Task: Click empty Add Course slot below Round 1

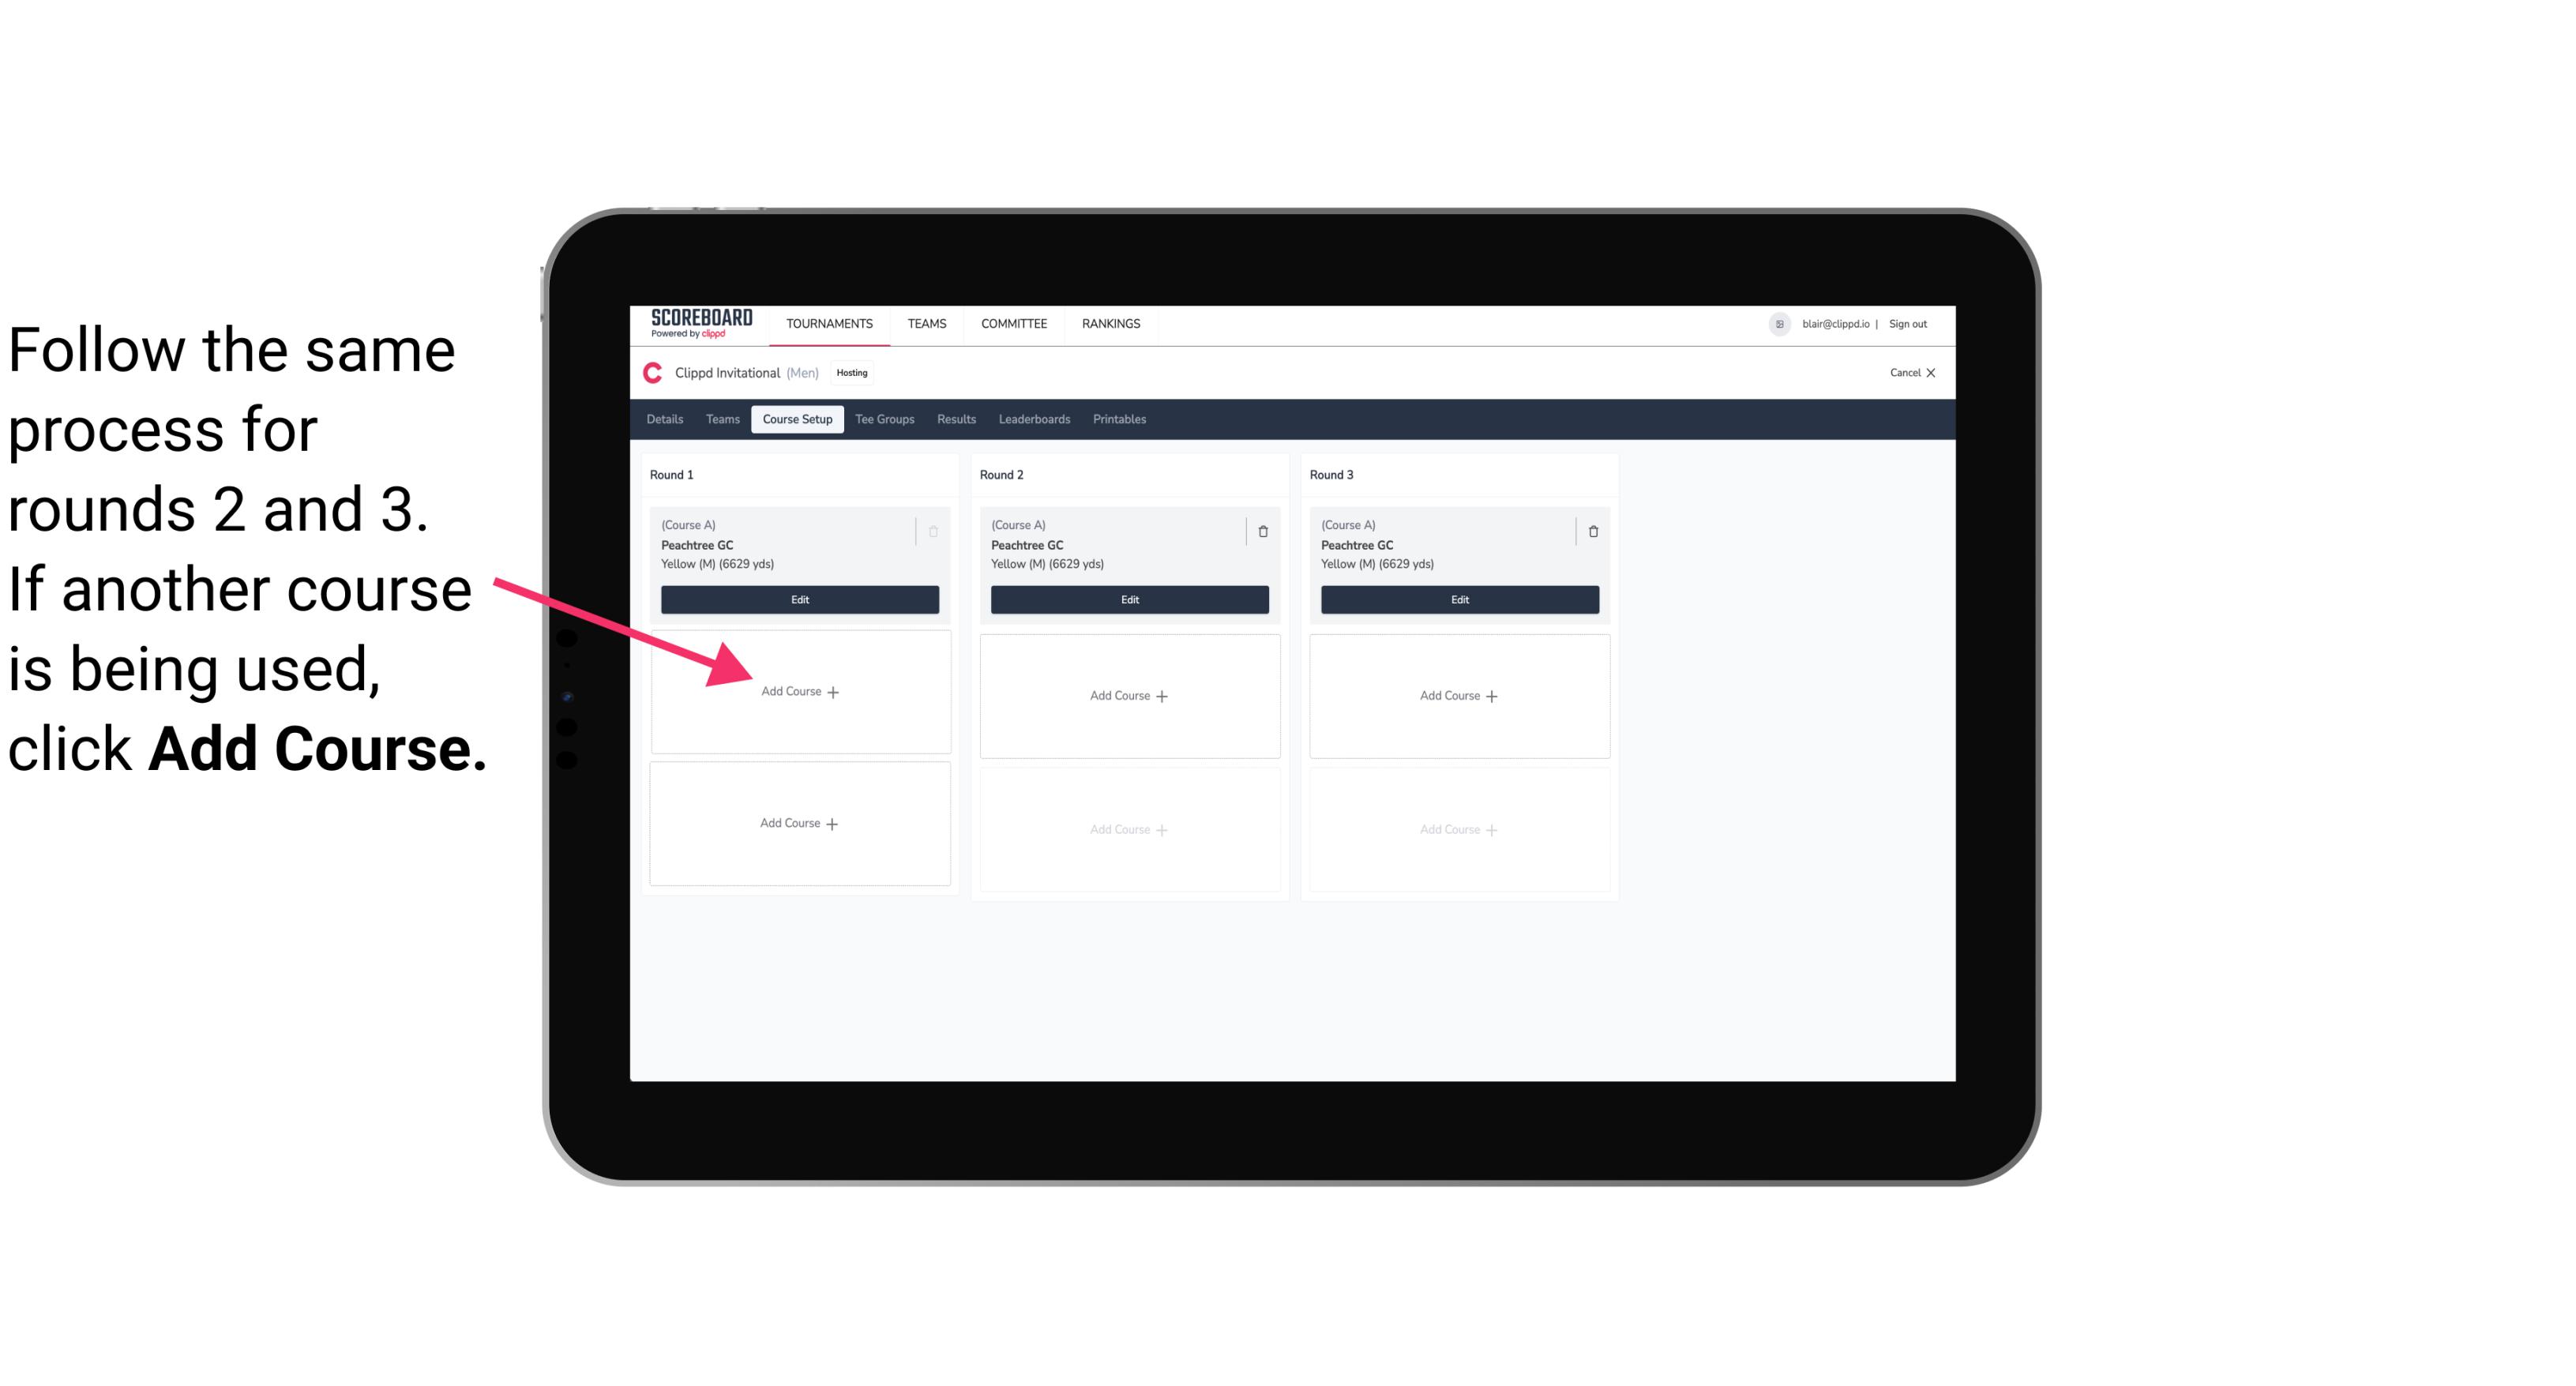Action: pos(800,693)
